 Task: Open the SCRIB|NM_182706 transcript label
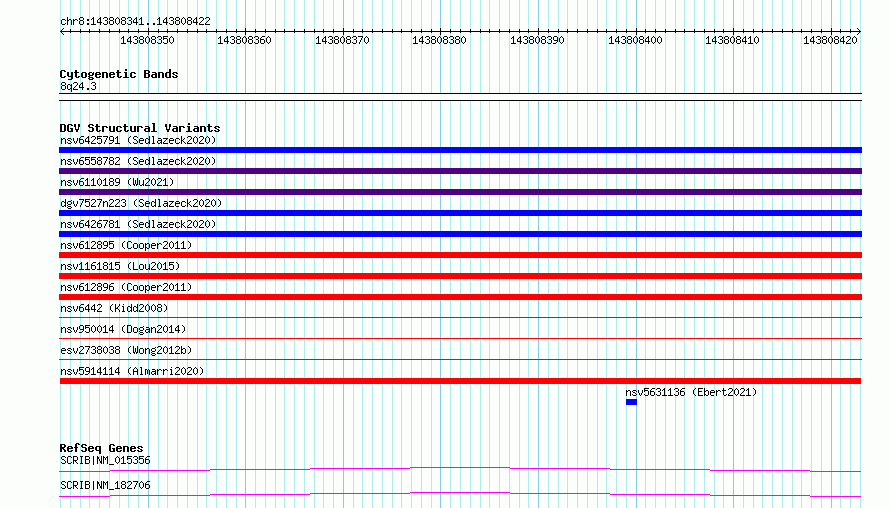[105, 485]
